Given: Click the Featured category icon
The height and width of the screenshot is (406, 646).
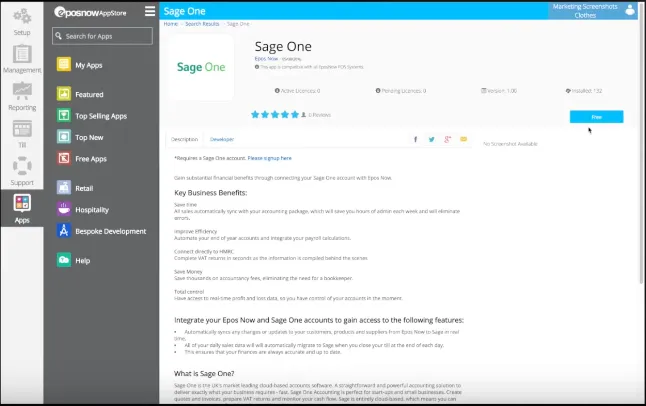Looking at the screenshot, I should (x=63, y=94).
